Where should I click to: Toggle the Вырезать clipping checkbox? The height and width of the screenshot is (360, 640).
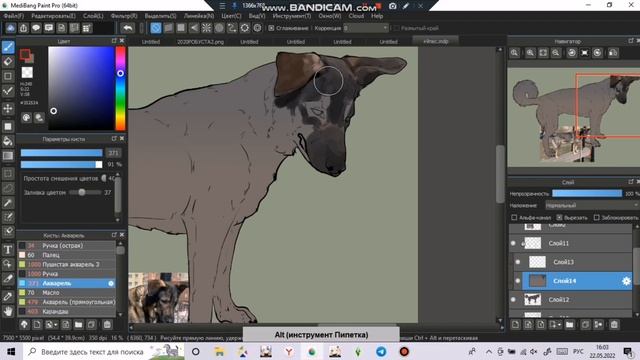pyautogui.click(x=559, y=218)
